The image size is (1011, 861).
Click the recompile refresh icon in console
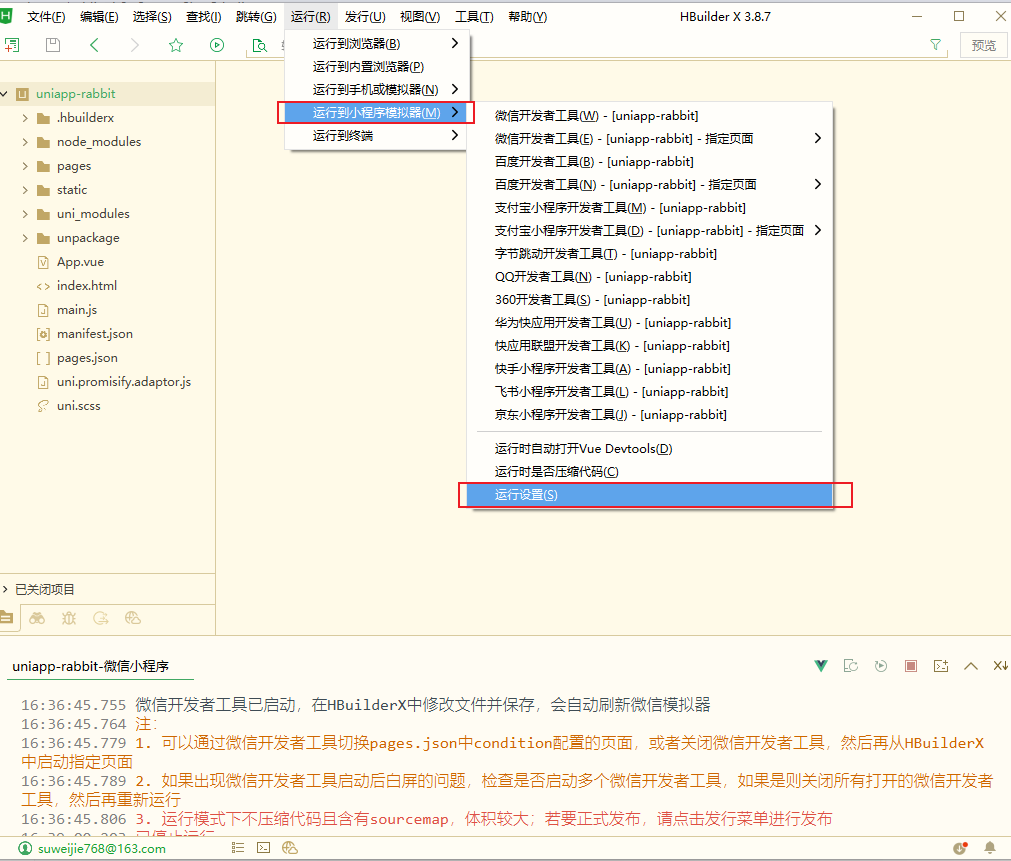(850, 666)
